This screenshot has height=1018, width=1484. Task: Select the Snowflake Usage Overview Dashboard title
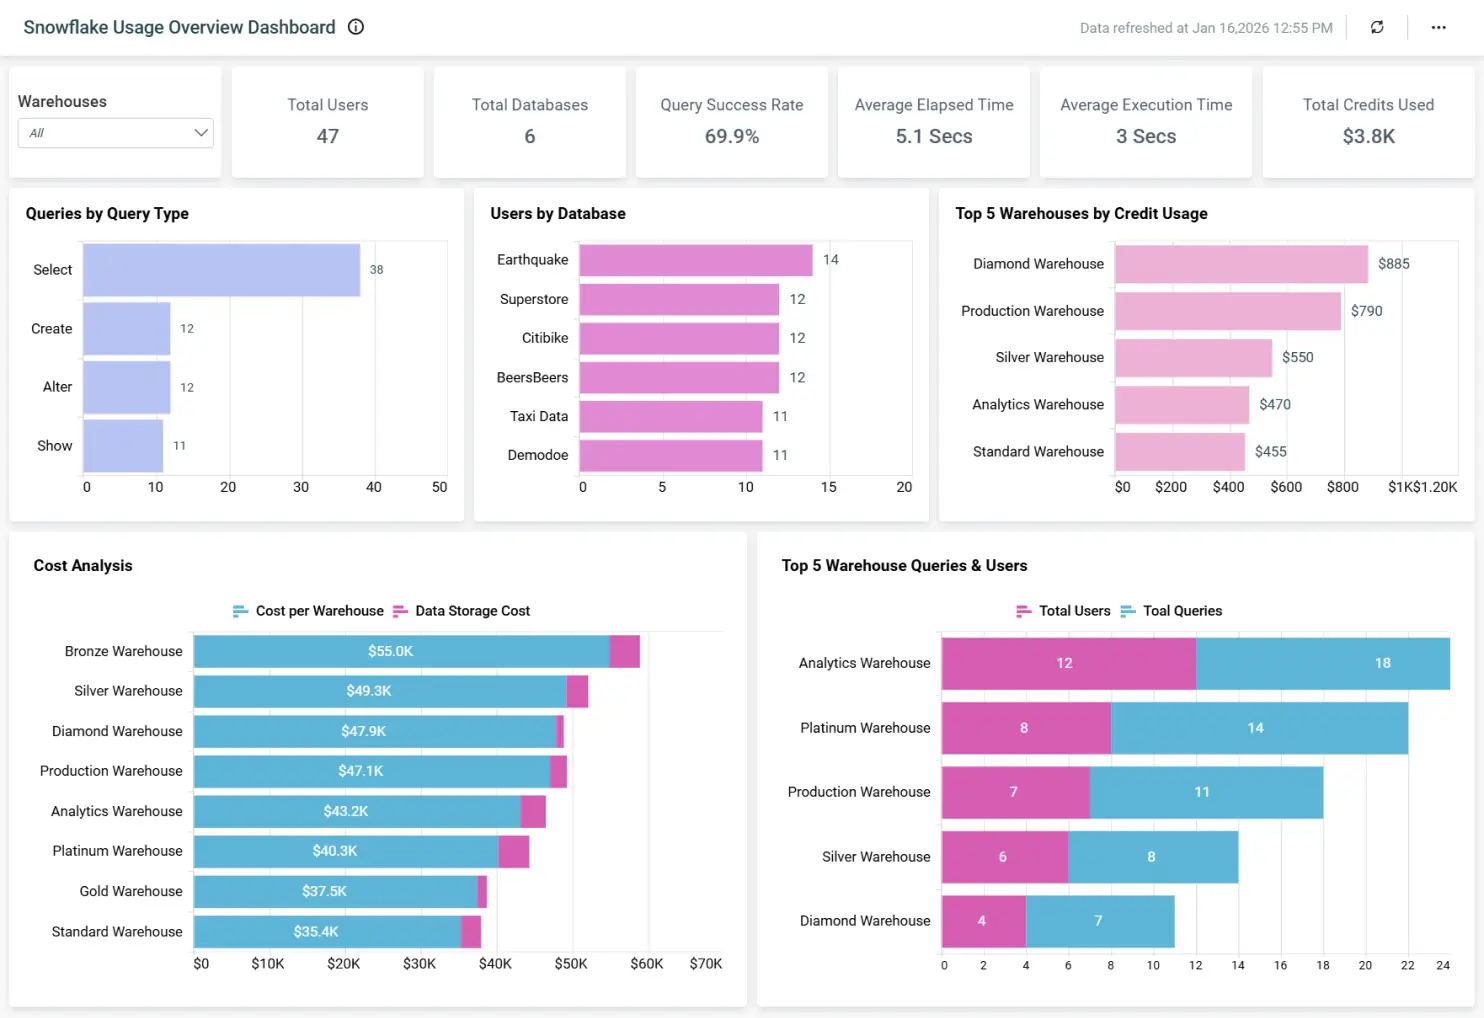179,27
